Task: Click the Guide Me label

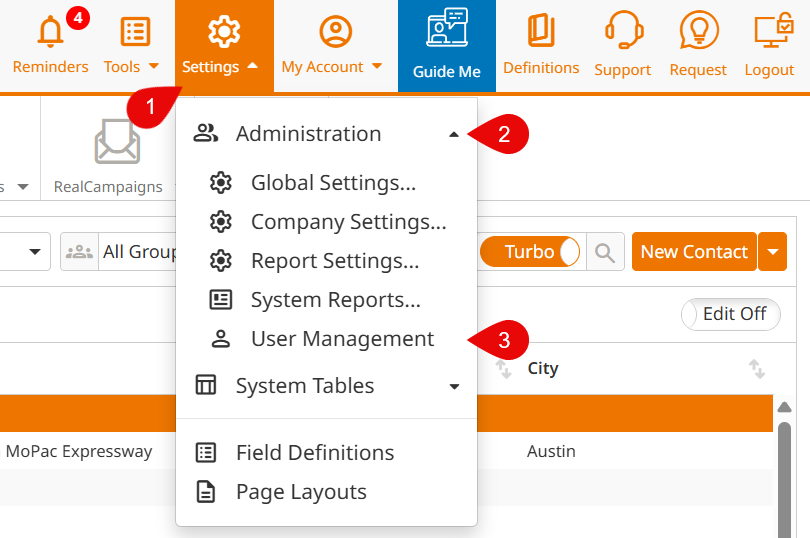Action: click(x=447, y=72)
